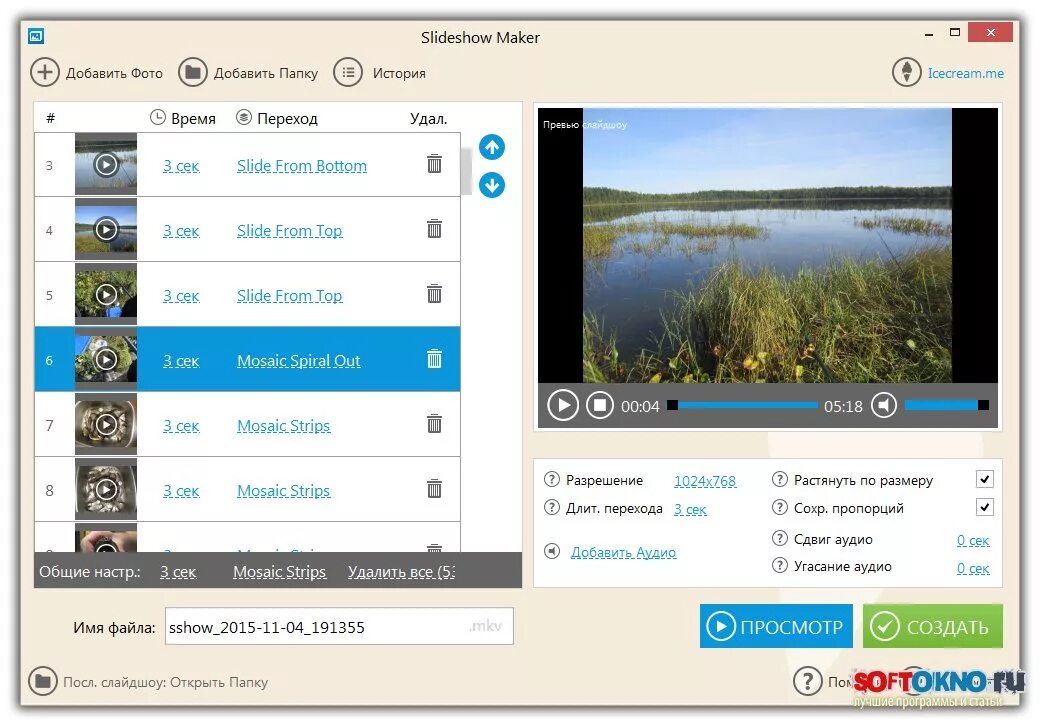Open Mosaic Spiral Out transition list
This screenshot has height=726, width=1040.
[x=298, y=361]
